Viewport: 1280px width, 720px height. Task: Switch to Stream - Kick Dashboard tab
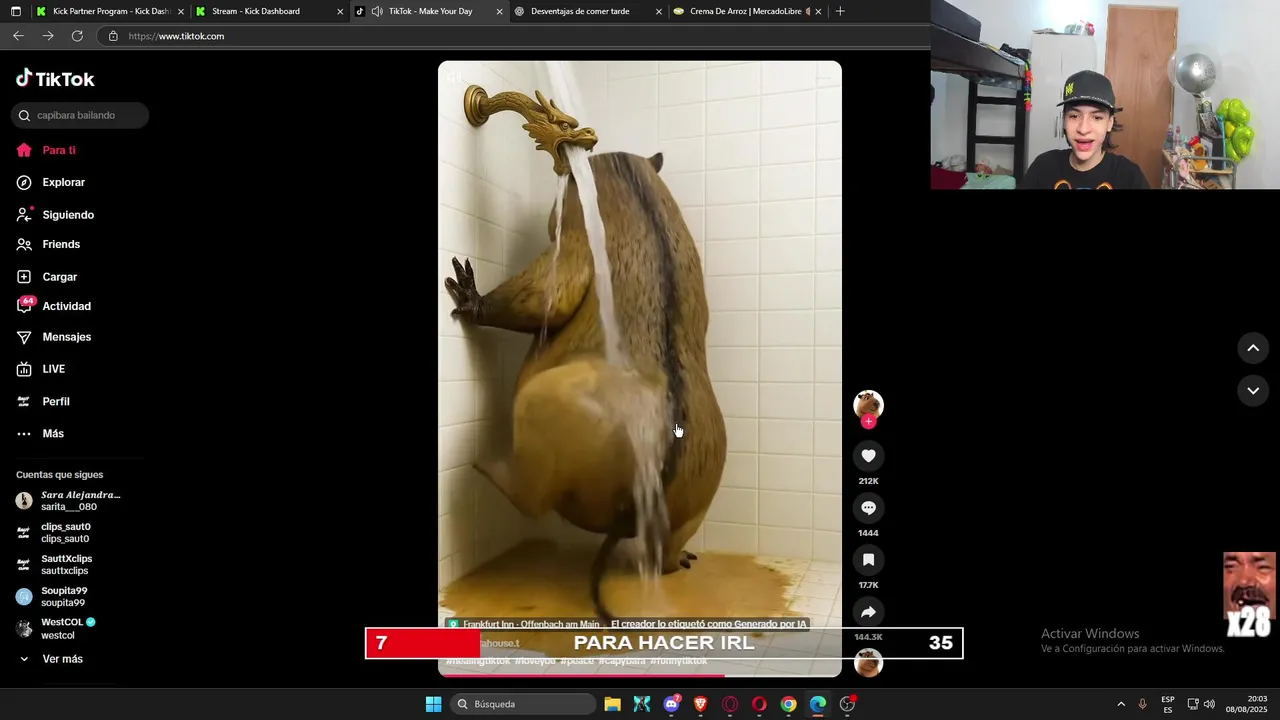click(268, 12)
